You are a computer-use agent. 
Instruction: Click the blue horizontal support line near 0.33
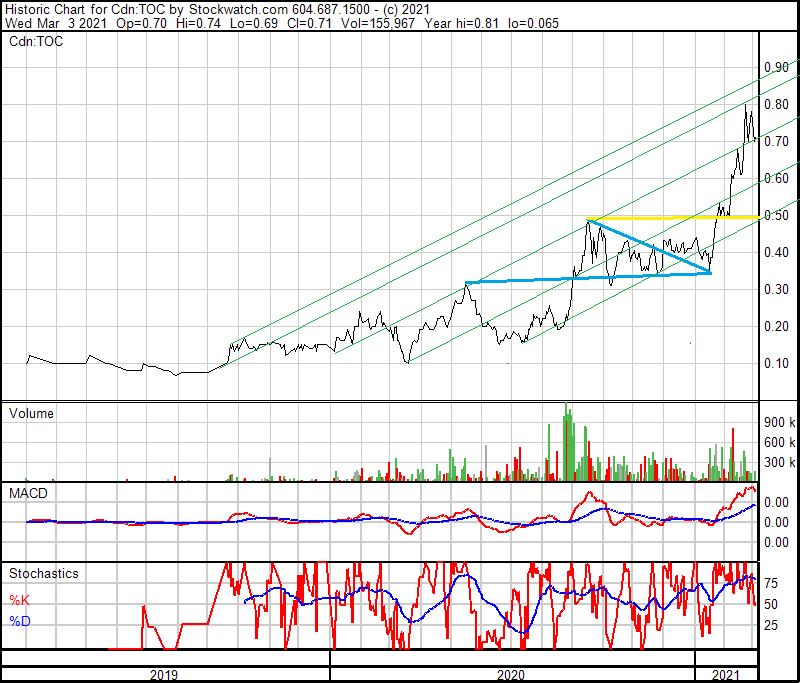click(x=588, y=278)
